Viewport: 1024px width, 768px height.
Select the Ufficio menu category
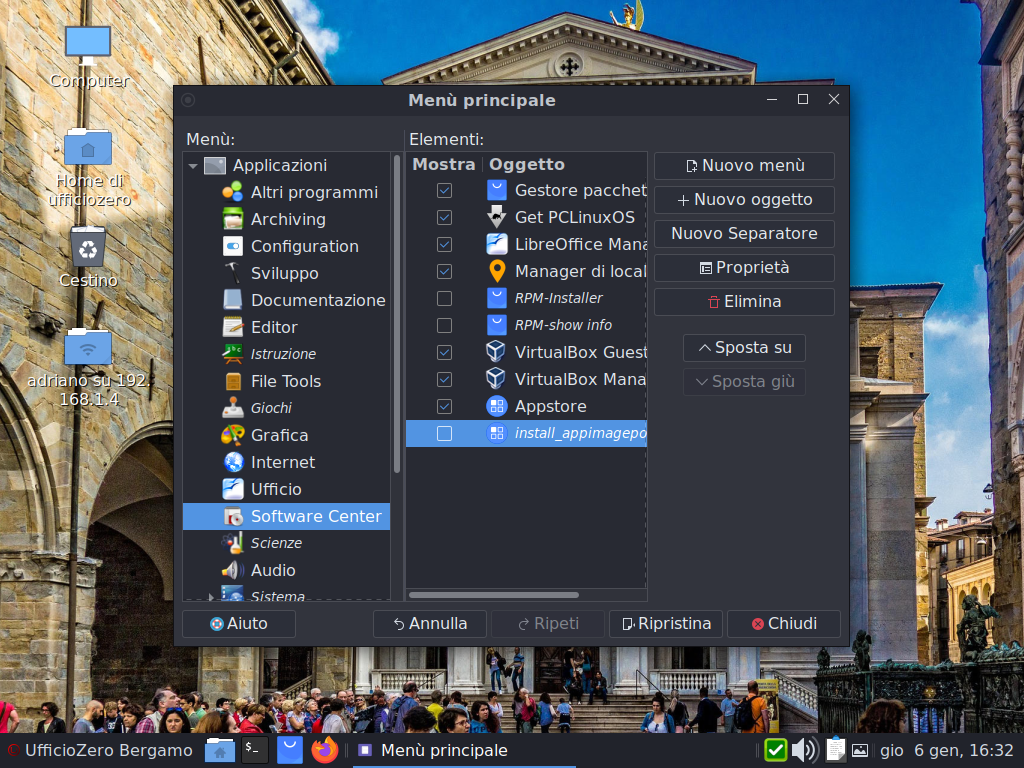tap(276, 489)
